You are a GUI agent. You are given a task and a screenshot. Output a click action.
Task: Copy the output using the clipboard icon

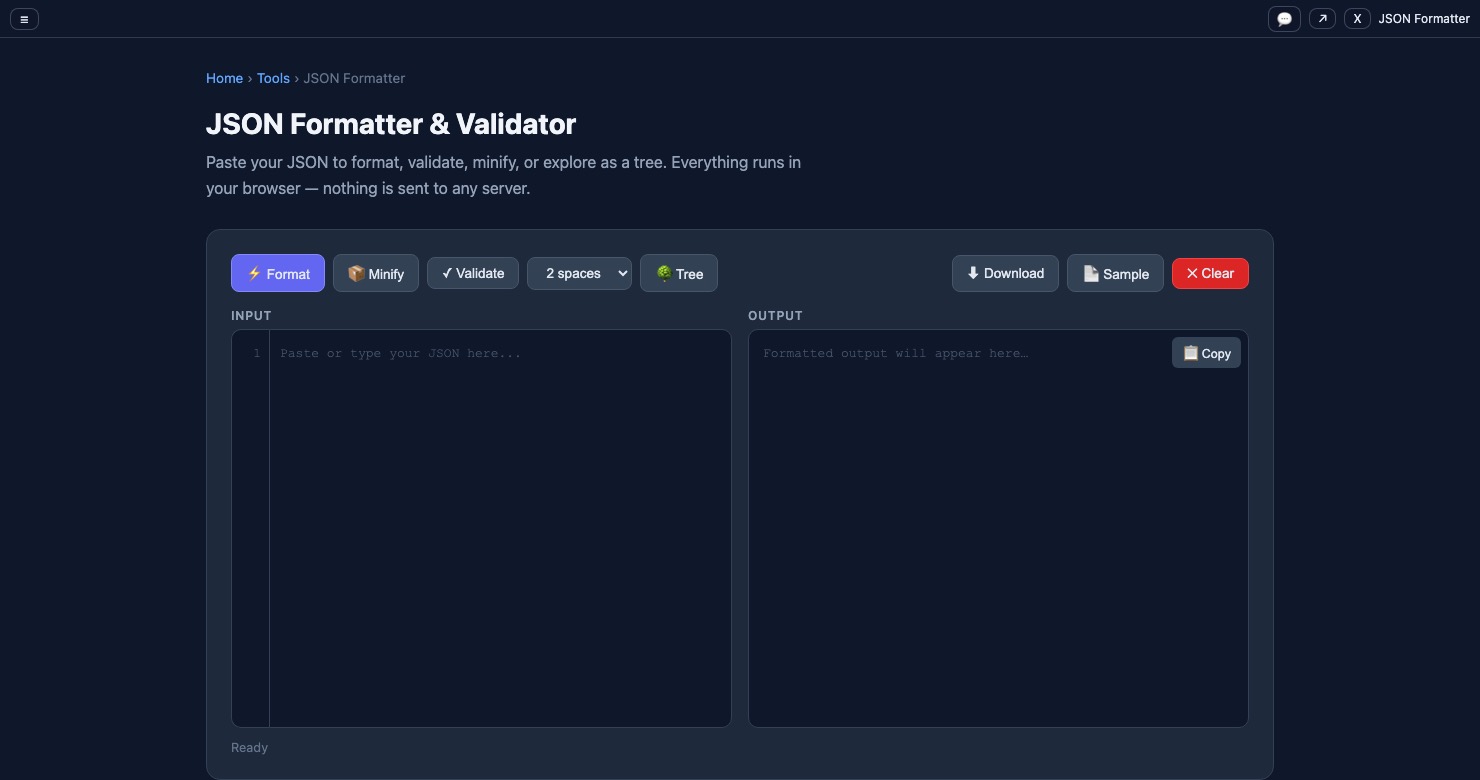1205,353
